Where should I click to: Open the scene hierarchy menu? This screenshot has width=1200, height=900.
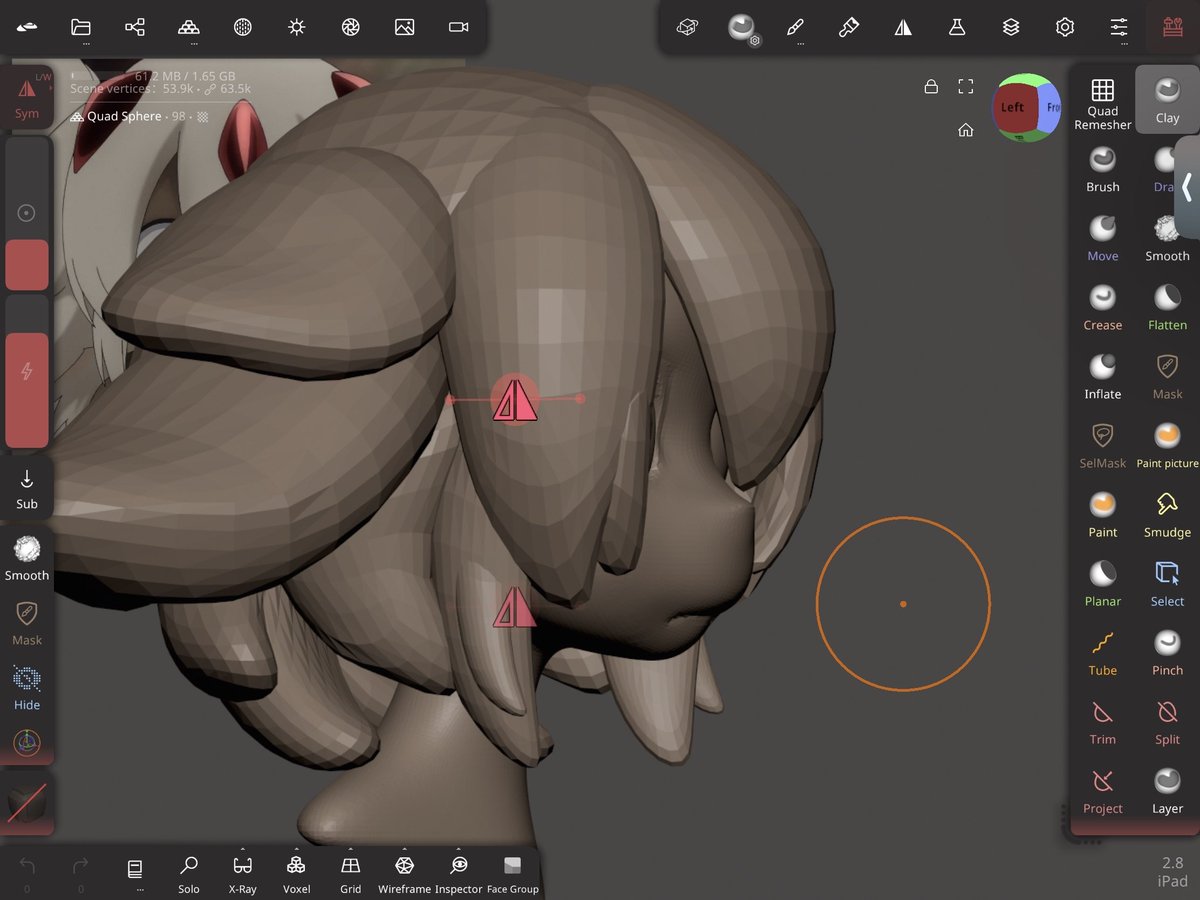tap(135, 28)
